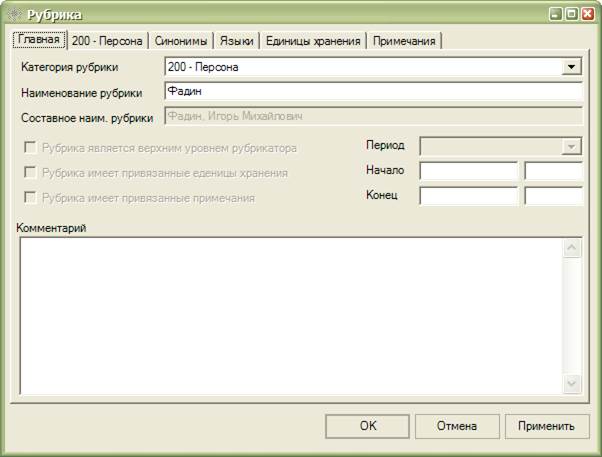Screen dimensions: 602x457
Task: Toggle the верхним уровнем рубрикатора checkbox
Action: tap(30, 148)
